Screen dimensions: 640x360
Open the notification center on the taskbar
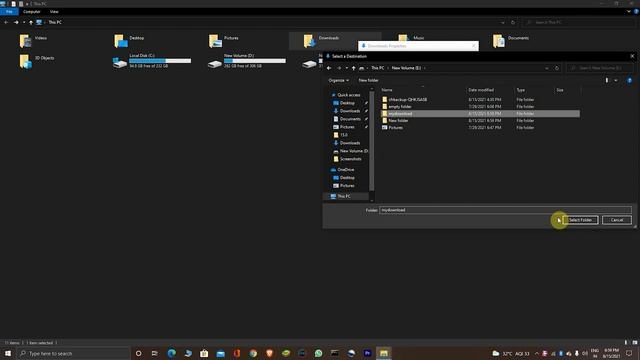click(629, 353)
